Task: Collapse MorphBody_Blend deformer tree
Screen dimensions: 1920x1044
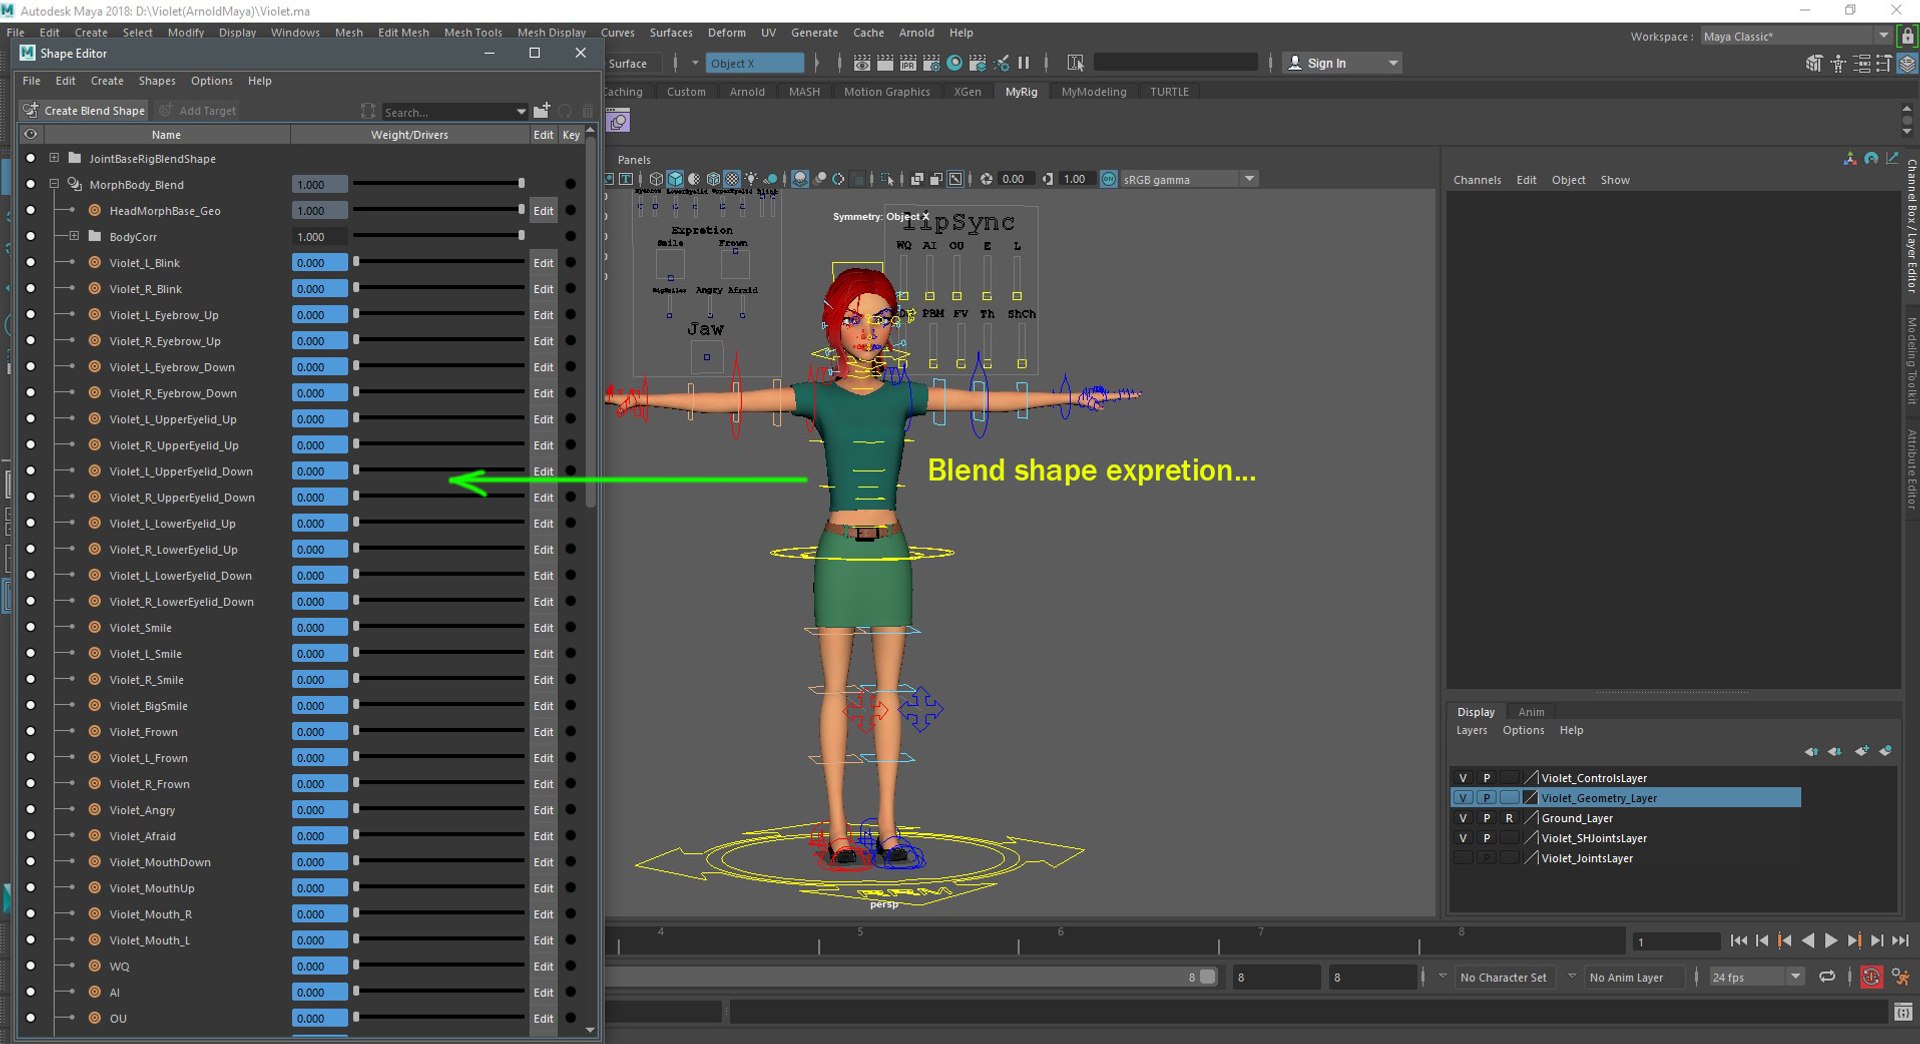Action: click(54, 184)
